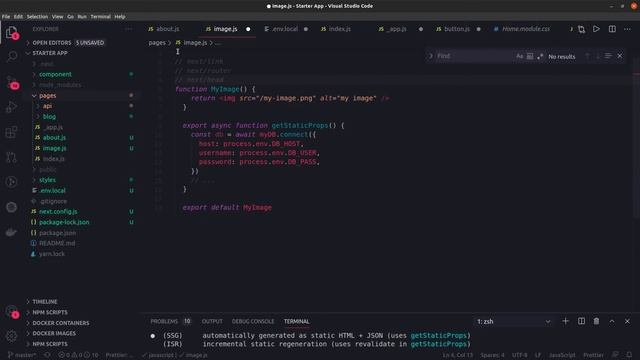Viewport: 640px width, 360px height.
Task: Switch to button.js editor tab
Action: pos(457,29)
